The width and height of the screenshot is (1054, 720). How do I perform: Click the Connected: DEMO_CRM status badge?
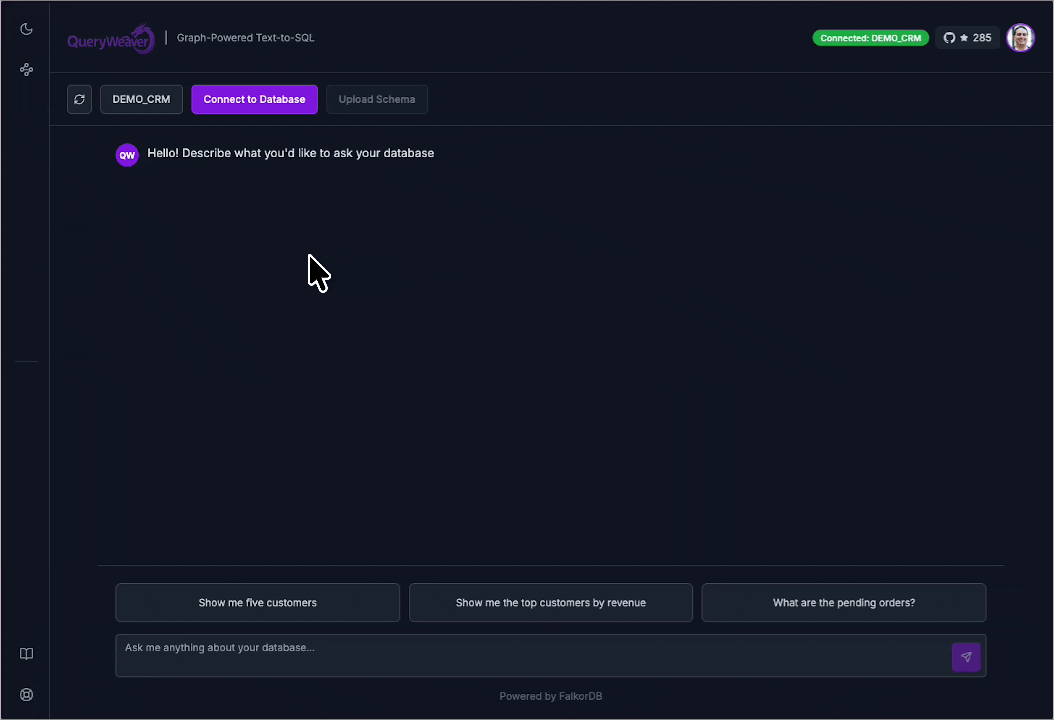click(870, 37)
